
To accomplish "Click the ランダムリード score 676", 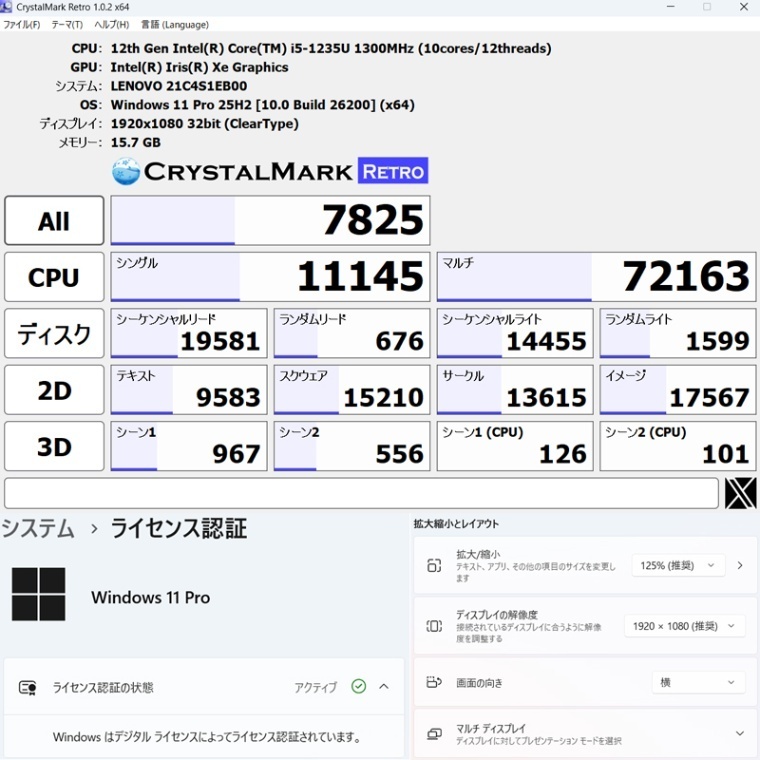I will pos(352,333).
